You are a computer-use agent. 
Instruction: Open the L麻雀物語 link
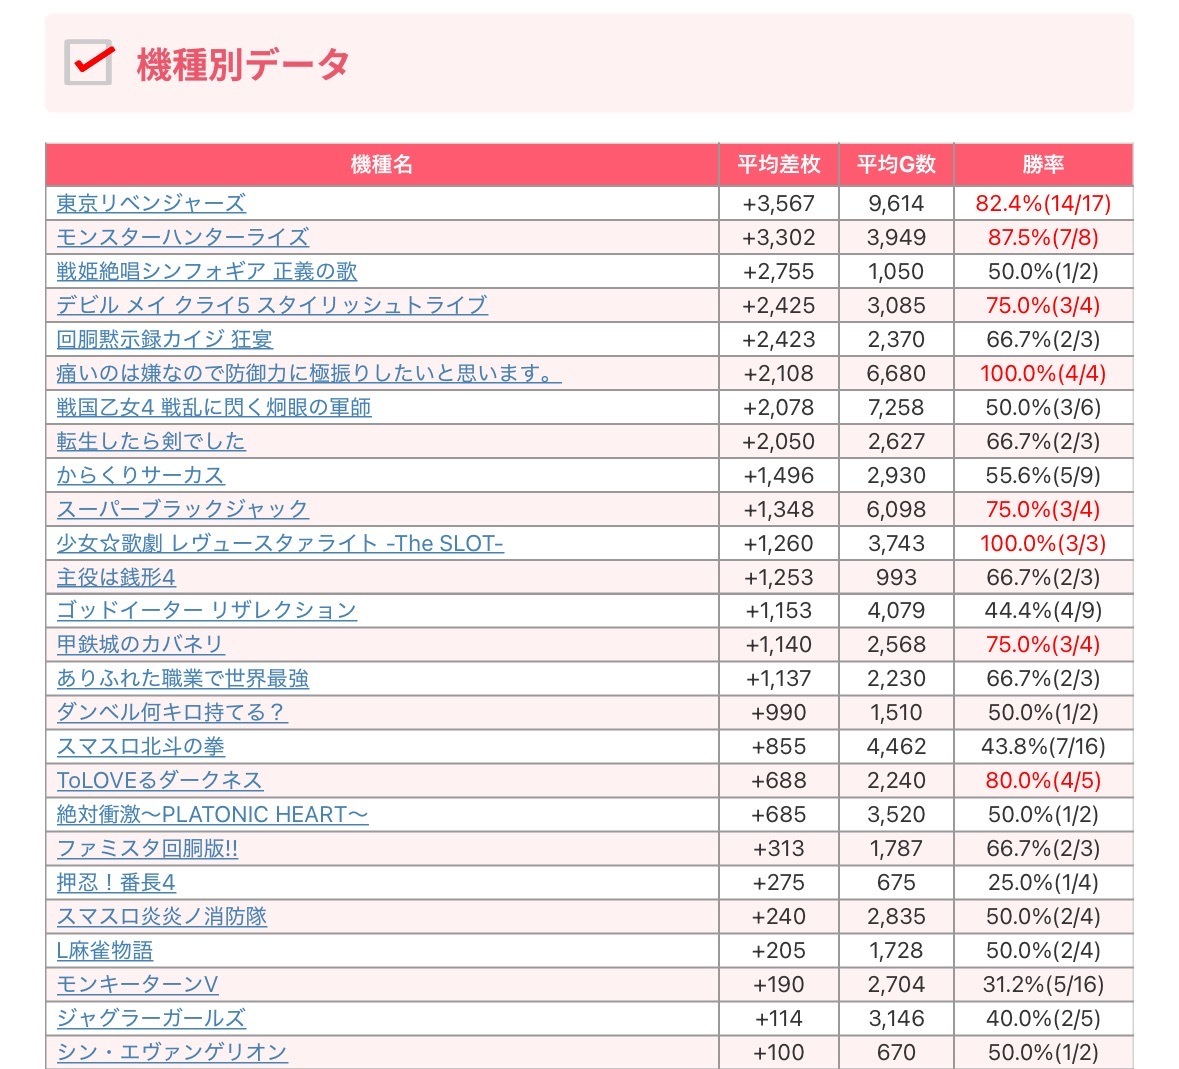click(x=105, y=950)
